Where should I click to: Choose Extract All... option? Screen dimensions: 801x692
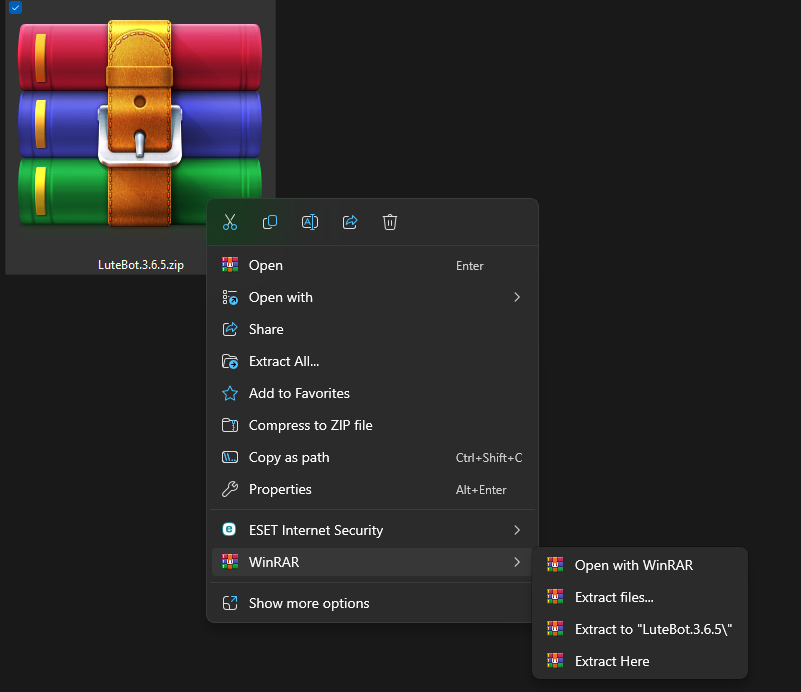pyautogui.click(x=373, y=361)
